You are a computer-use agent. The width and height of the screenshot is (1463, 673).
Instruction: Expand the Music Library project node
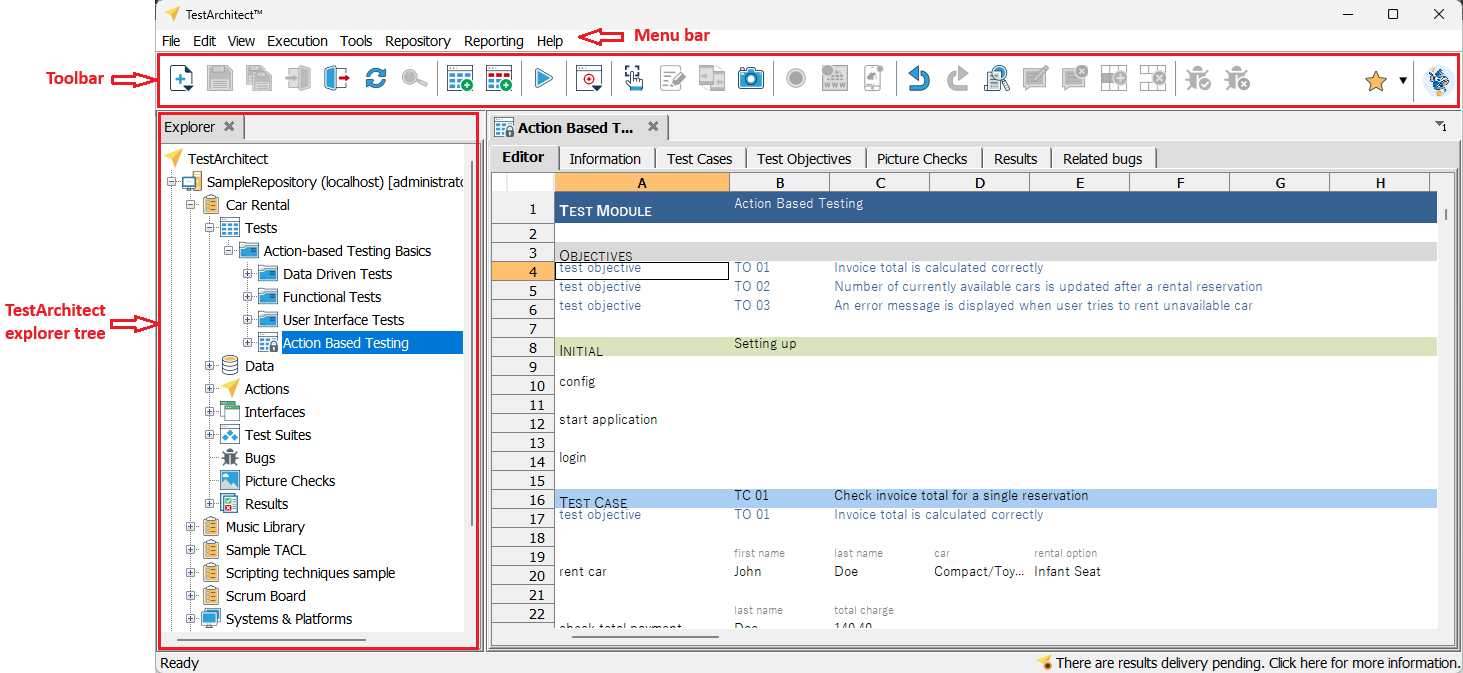[191, 527]
